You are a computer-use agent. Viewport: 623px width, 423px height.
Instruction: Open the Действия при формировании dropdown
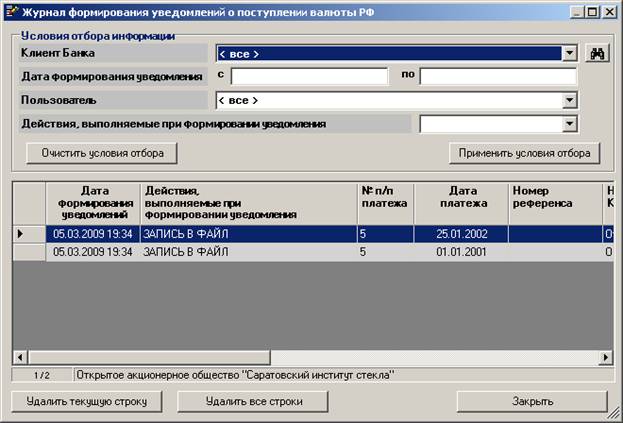pyautogui.click(x=569, y=124)
